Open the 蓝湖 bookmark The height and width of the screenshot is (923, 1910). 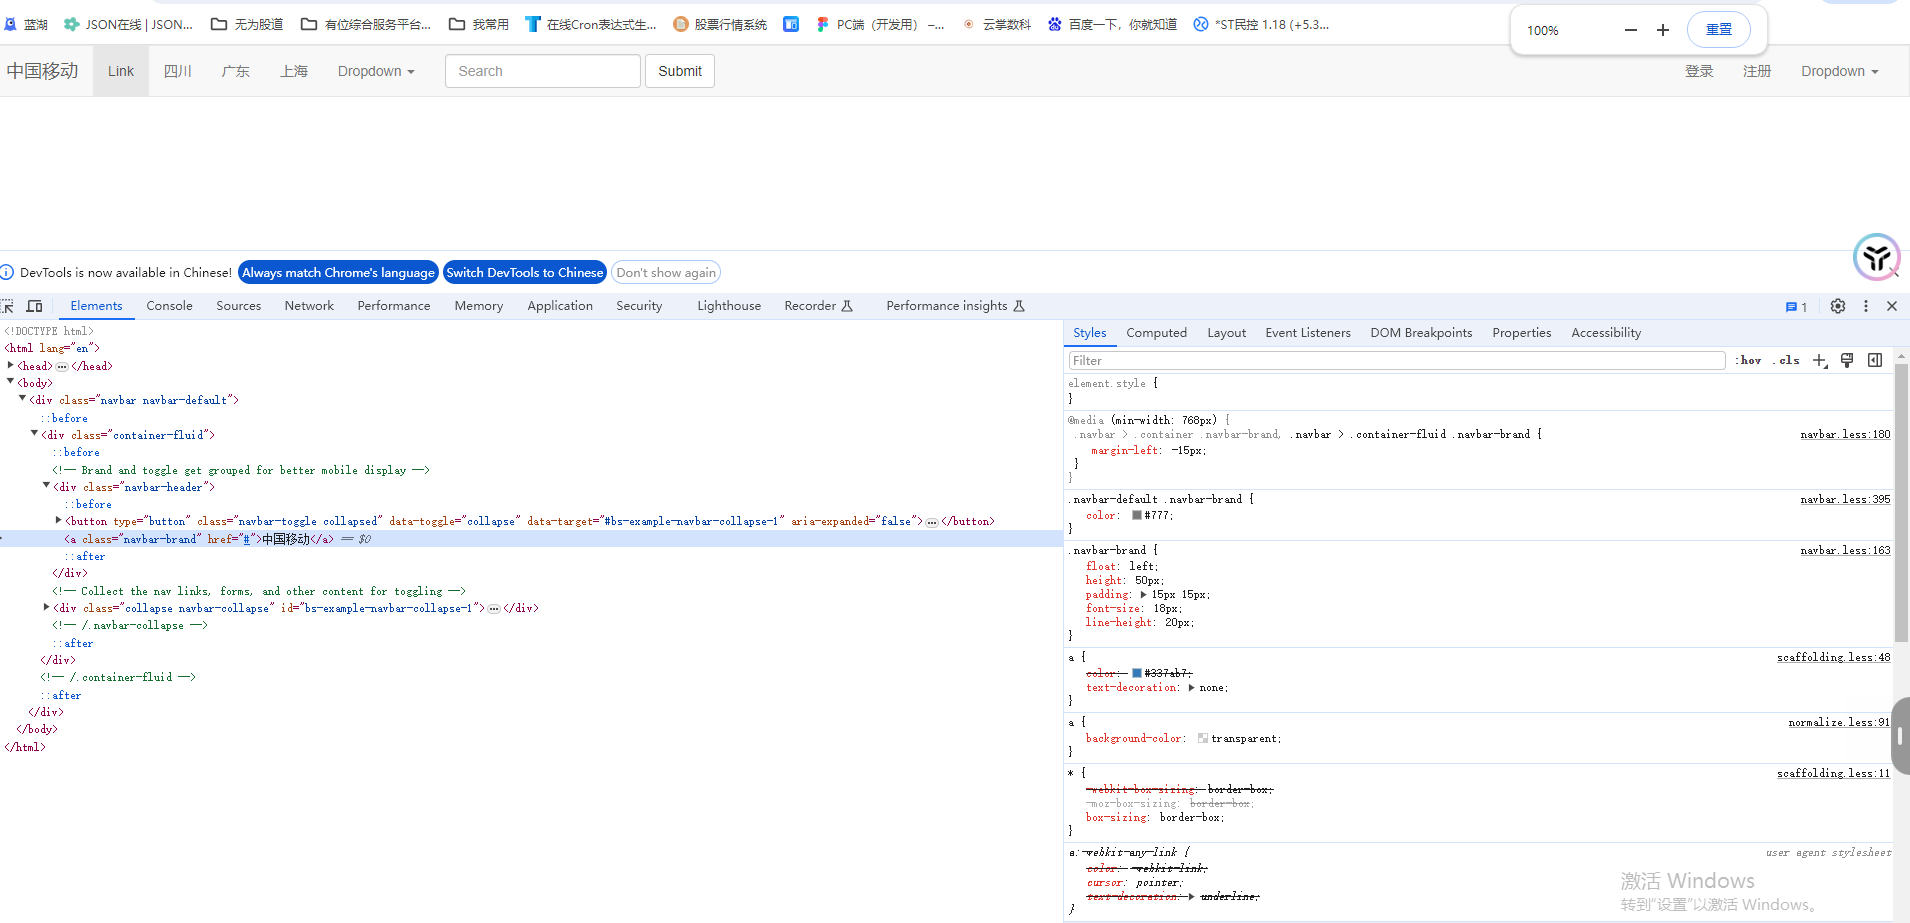(x=26, y=25)
